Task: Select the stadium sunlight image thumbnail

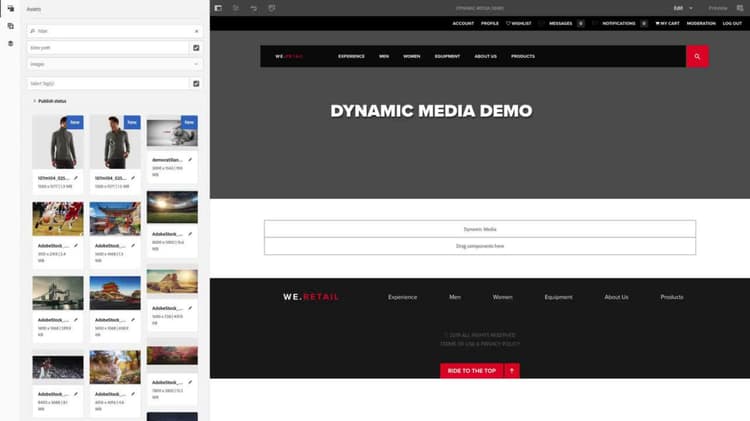Action: [x=172, y=207]
